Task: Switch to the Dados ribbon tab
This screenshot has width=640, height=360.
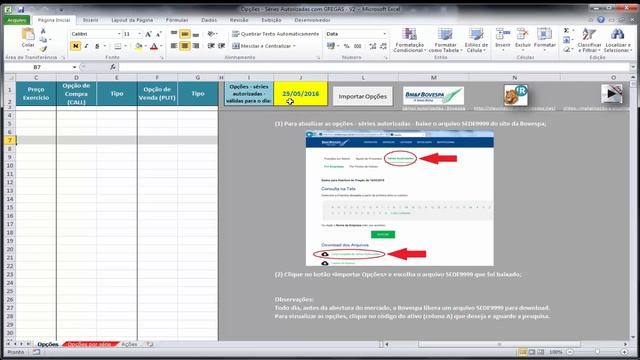Action: (209, 20)
